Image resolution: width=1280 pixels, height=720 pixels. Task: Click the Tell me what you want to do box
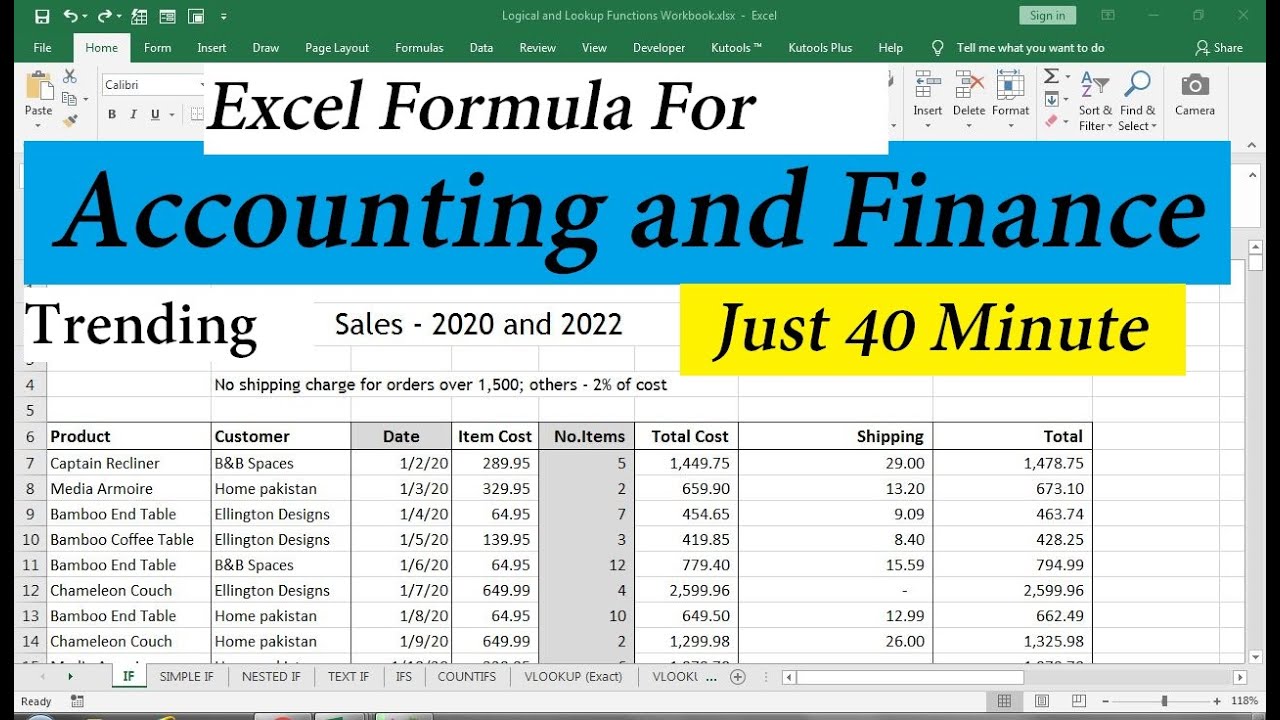coord(1030,48)
